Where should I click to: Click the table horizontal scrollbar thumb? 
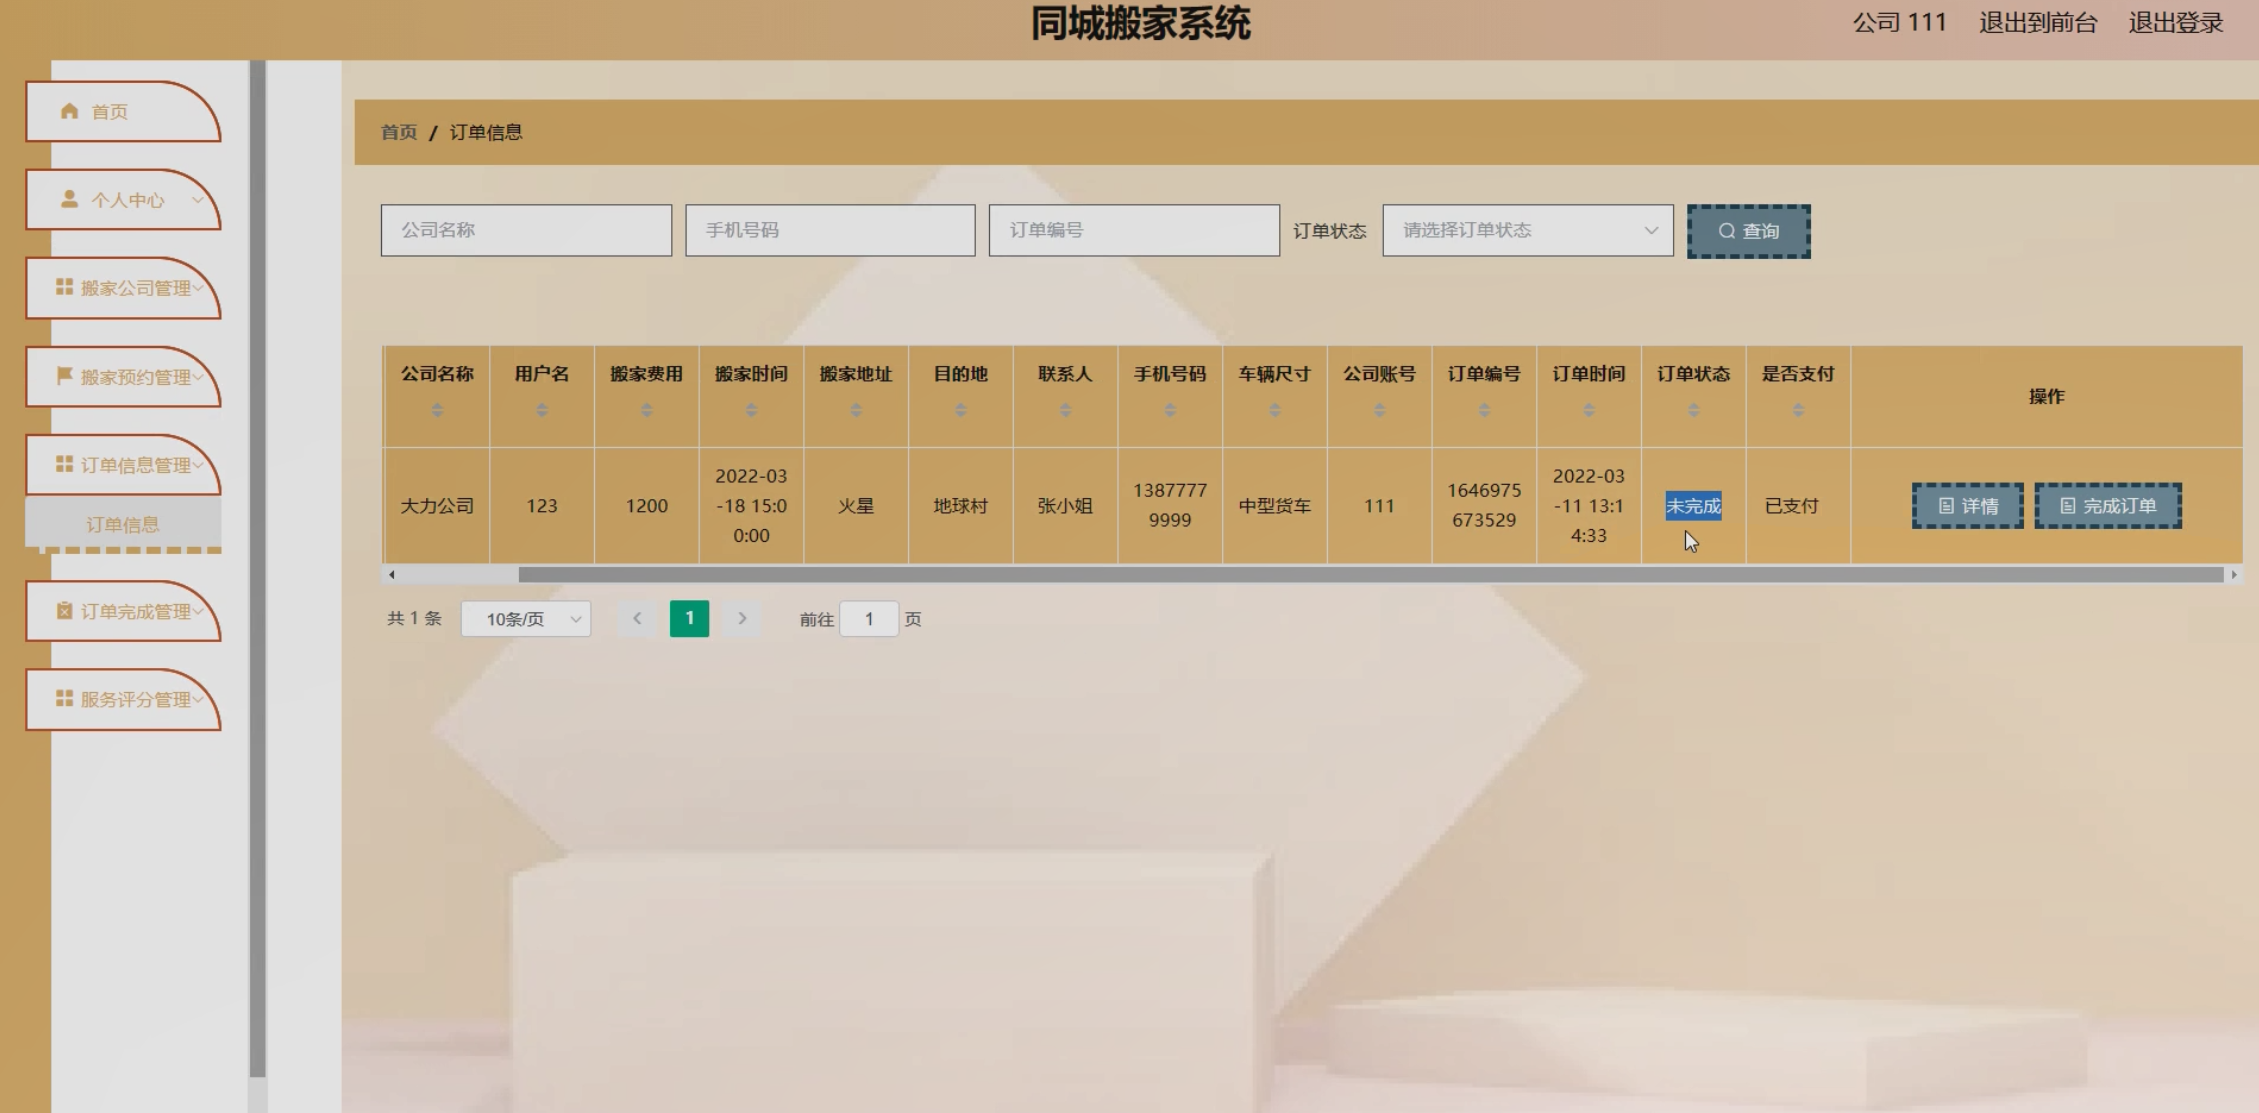(x=1370, y=575)
